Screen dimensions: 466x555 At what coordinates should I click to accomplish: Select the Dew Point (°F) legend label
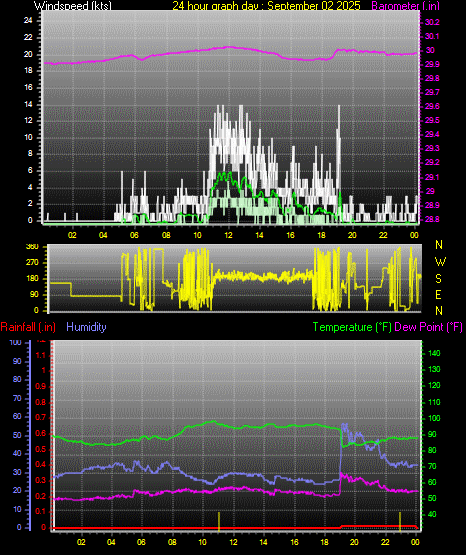(x=428, y=327)
